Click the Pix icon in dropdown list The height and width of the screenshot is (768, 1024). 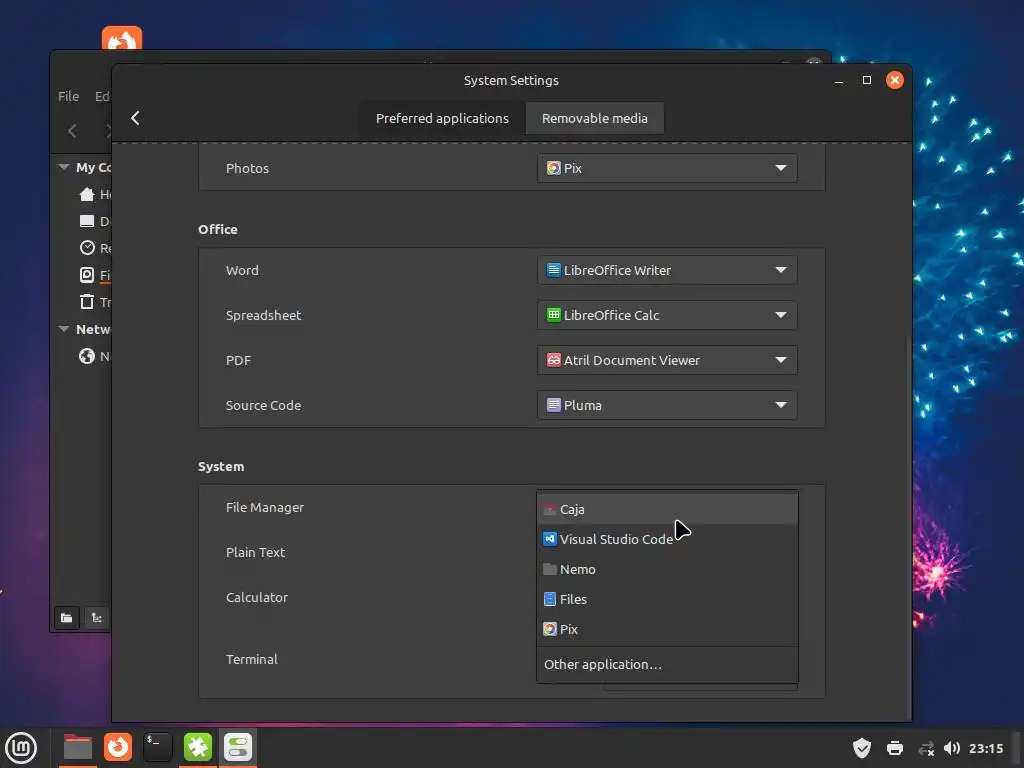[x=550, y=629]
